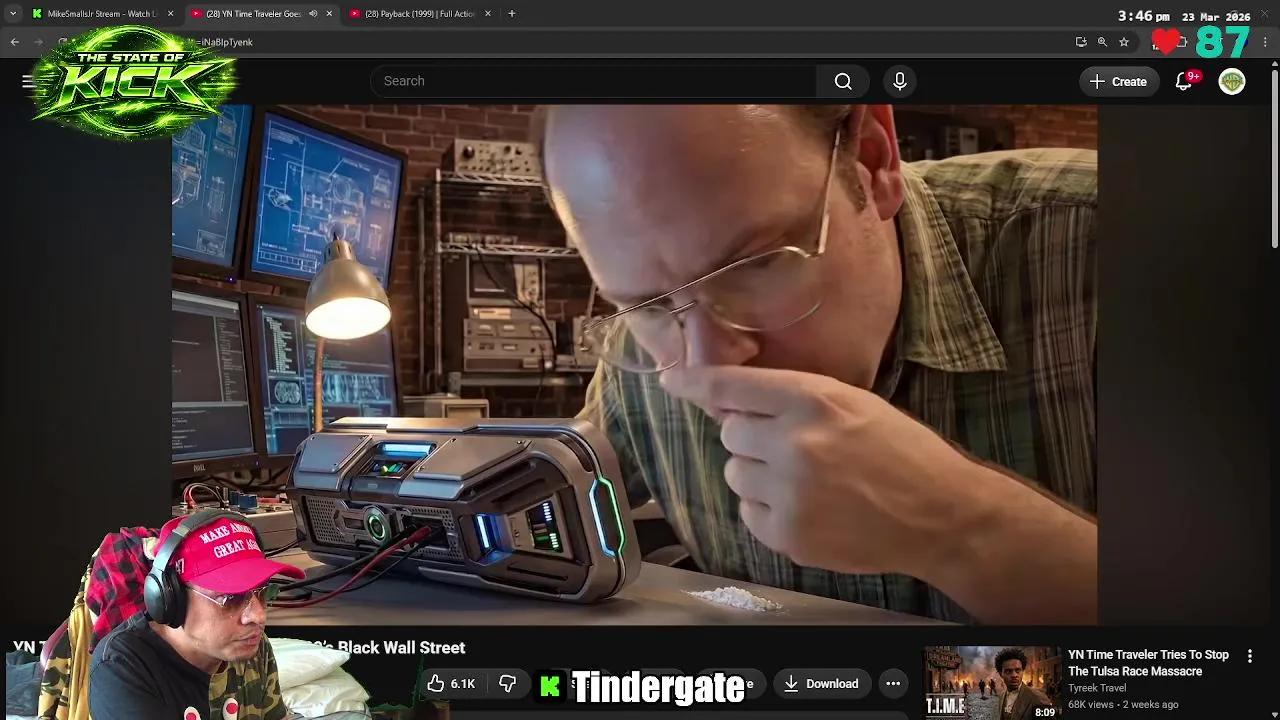Open a new browser tab

(512, 14)
